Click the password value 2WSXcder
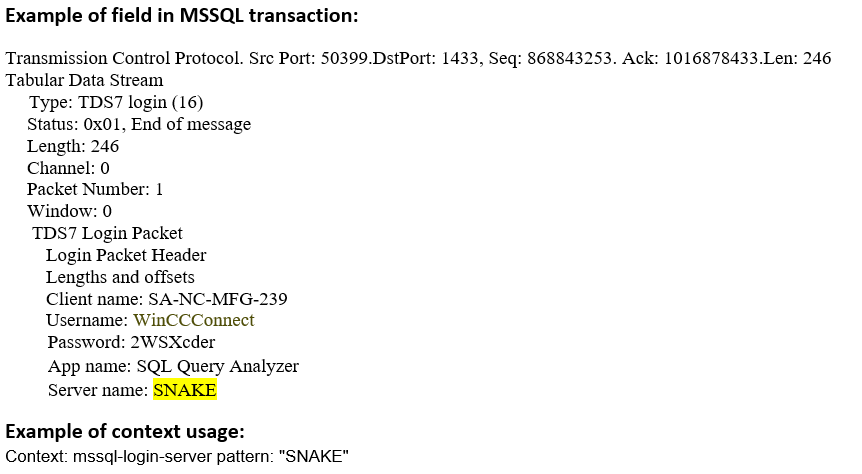The image size is (862, 474). click(173, 342)
